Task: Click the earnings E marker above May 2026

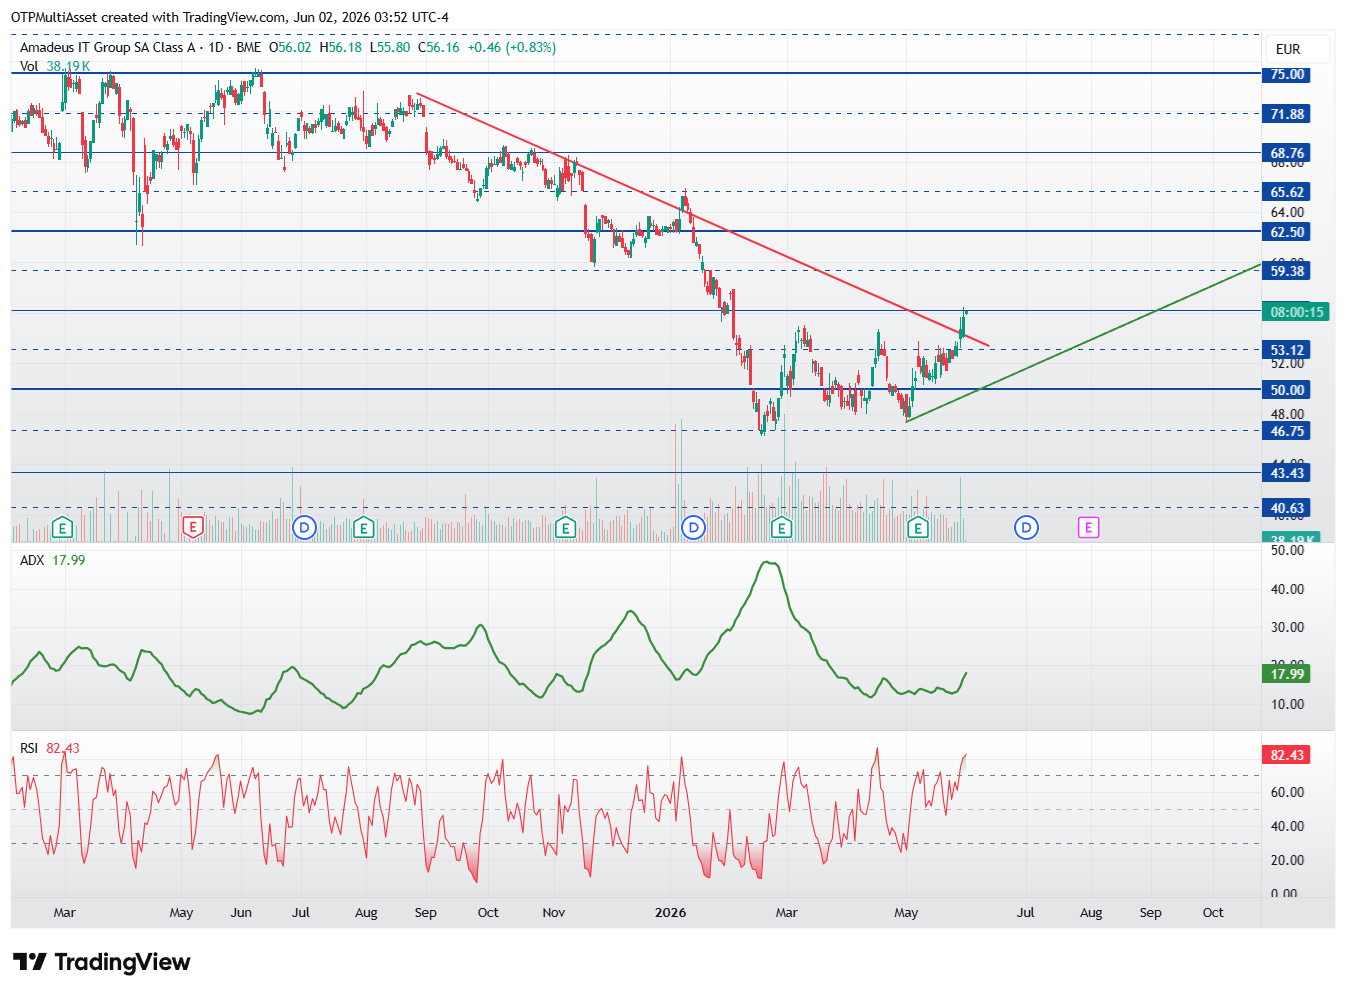Action: click(x=918, y=527)
